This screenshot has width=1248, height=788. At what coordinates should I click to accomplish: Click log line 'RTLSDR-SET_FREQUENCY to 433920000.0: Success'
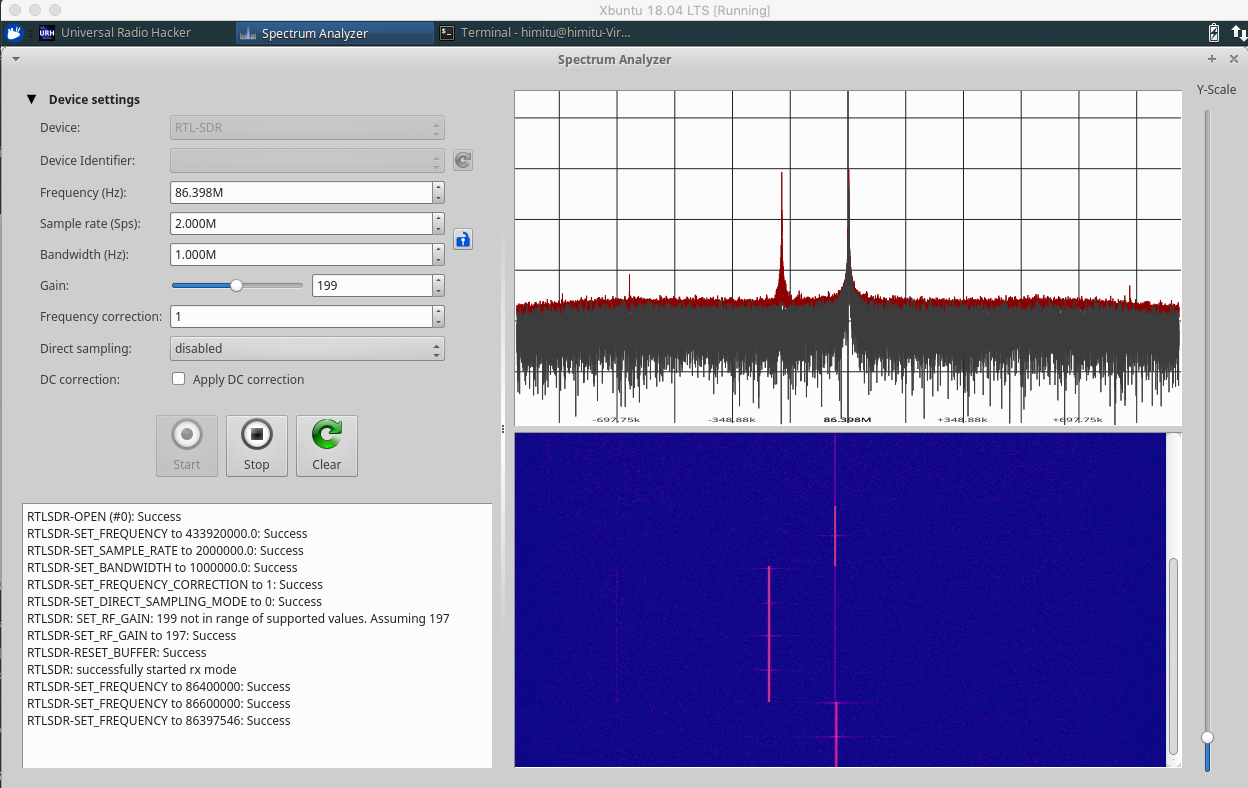167,534
